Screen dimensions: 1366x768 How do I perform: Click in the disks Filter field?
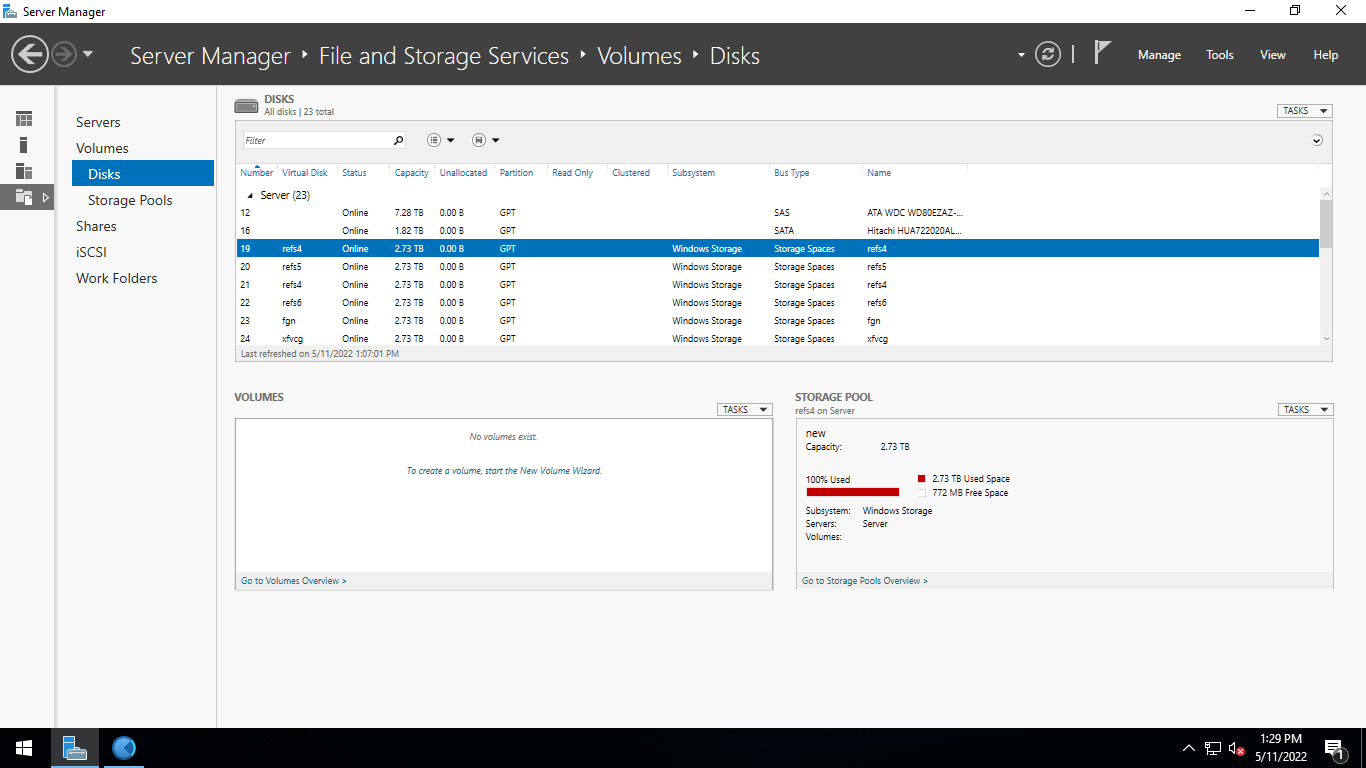tap(316, 141)
